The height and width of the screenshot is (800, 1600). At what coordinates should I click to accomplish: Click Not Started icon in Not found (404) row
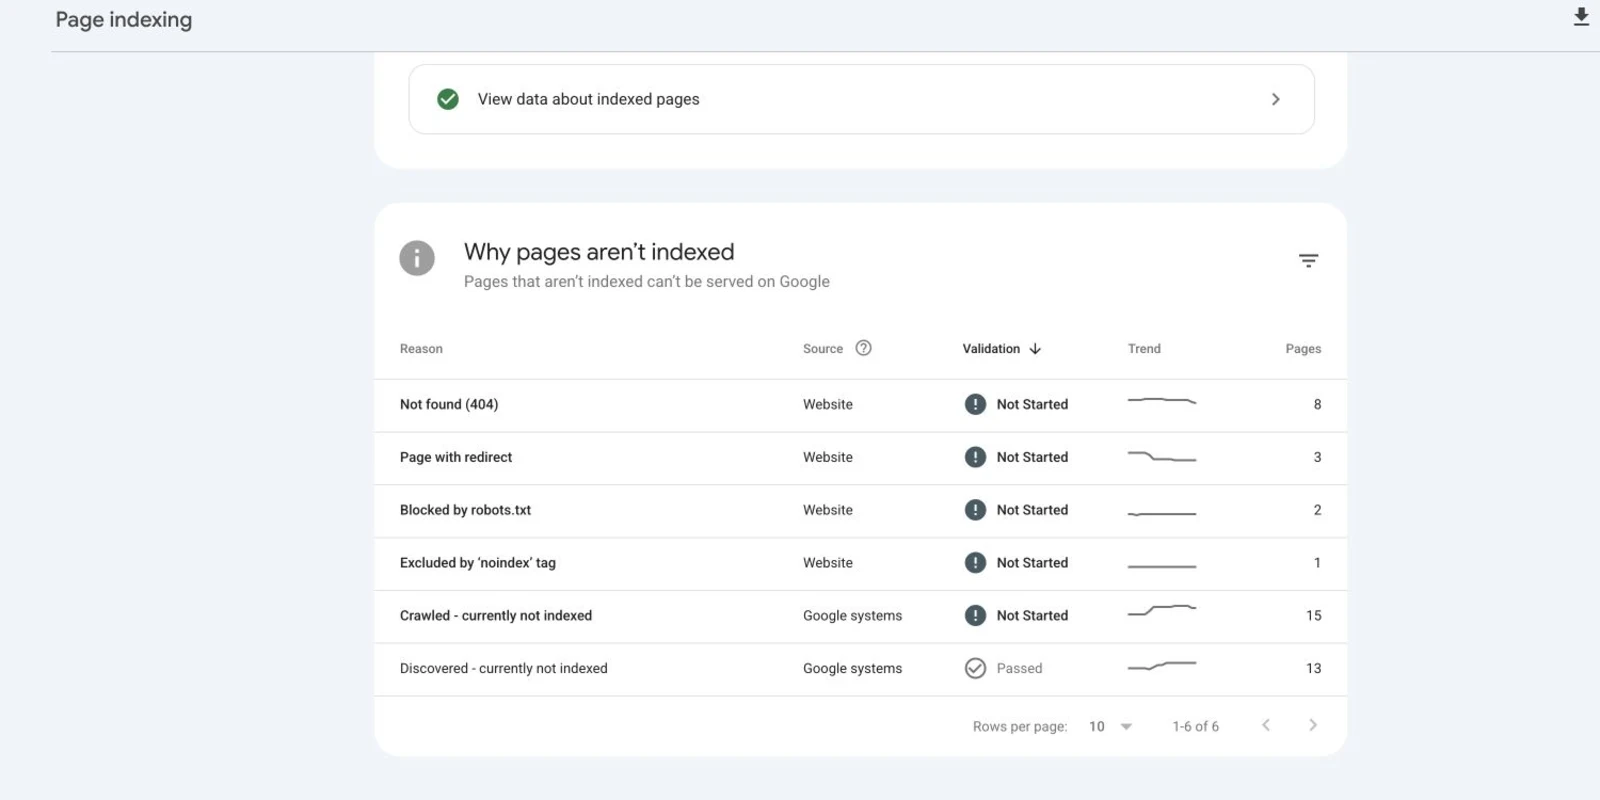click(975, 404)
